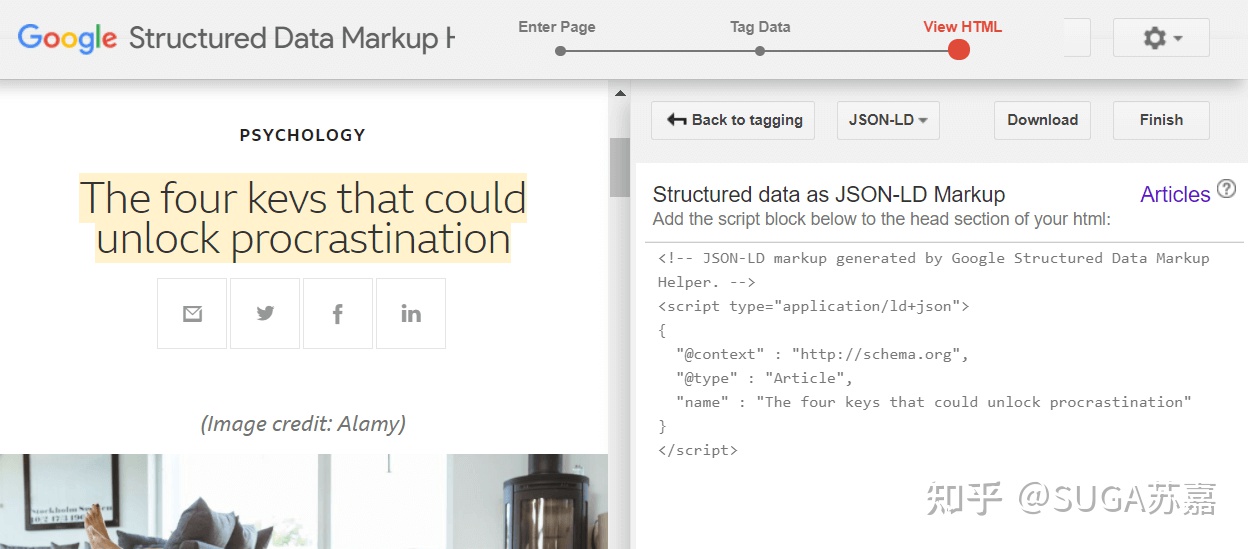Click the Enter Page step dot

pos(560,50)
